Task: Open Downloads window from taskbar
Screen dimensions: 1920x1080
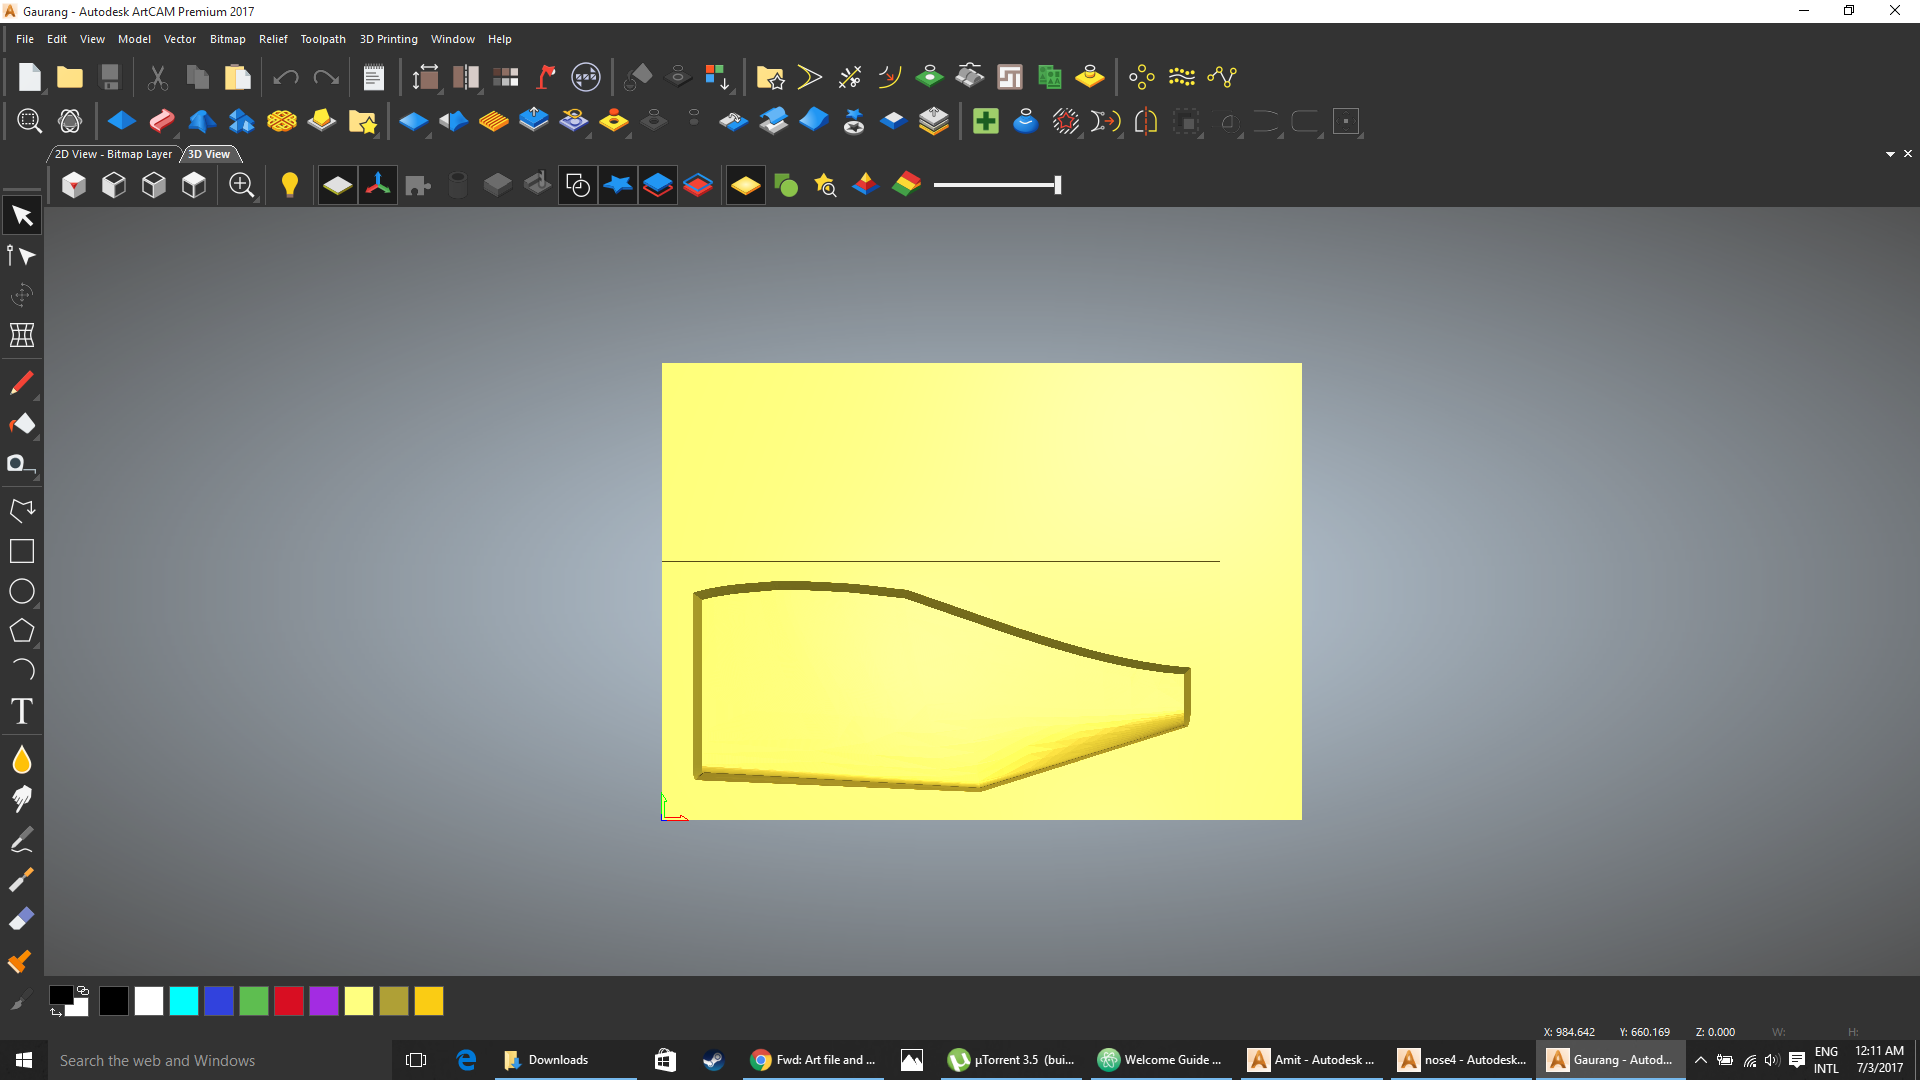Action: coord(565,1060)
